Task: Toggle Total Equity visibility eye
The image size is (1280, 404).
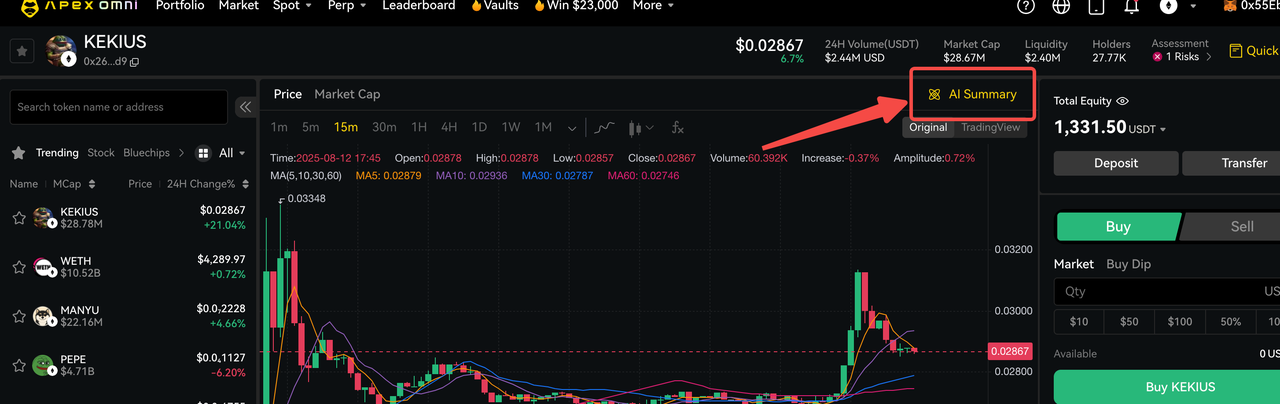Action: click(1123, 101)
